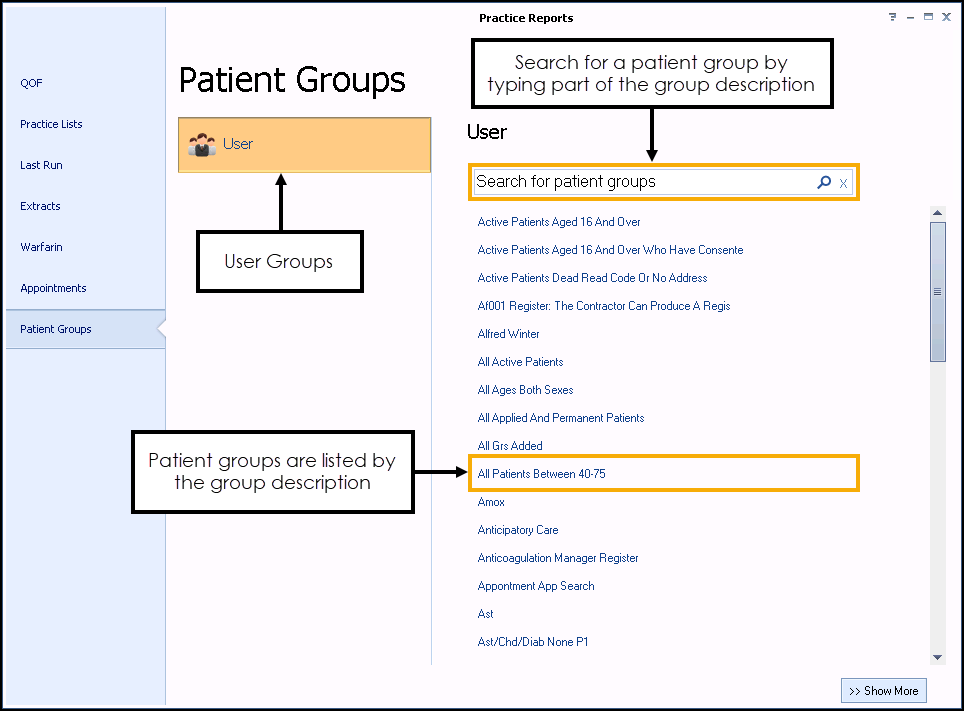964x711 pixels.
Task: Open All Patients Between 40-75 group
Action: 541,474
